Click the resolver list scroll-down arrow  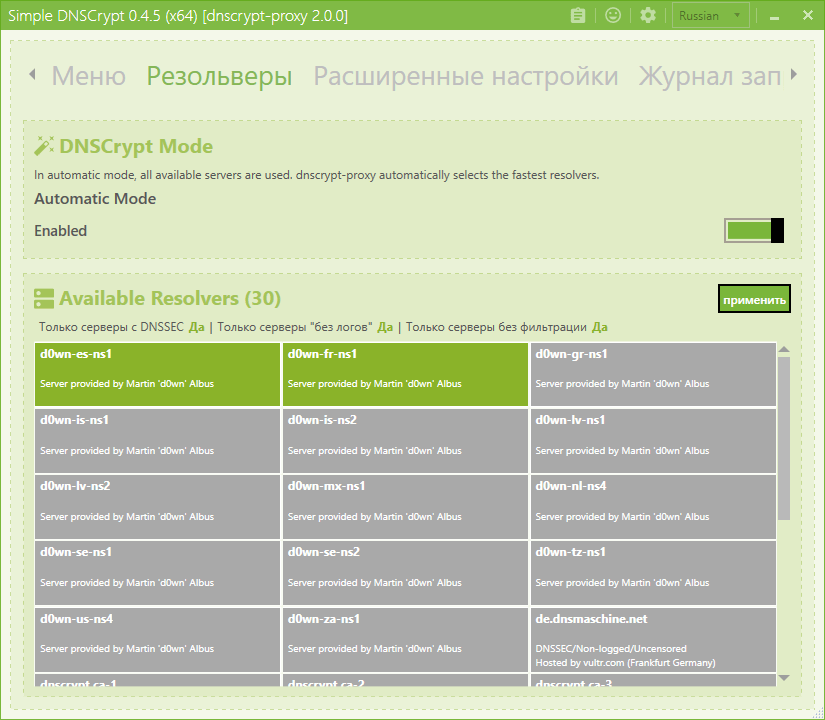[784, 678]
